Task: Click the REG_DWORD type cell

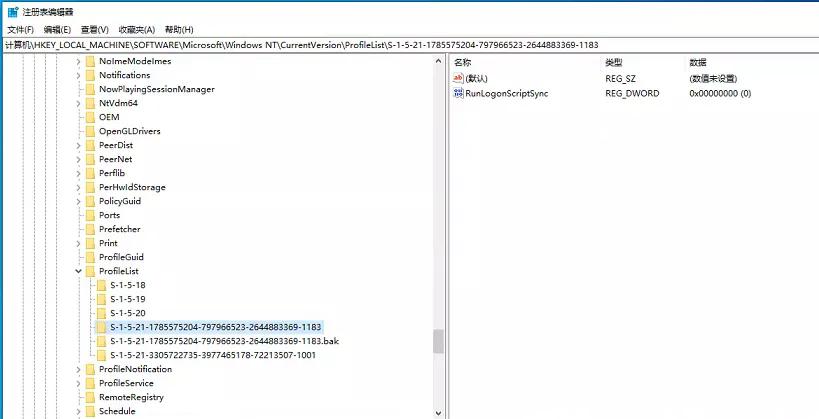Action: [632, 94]
